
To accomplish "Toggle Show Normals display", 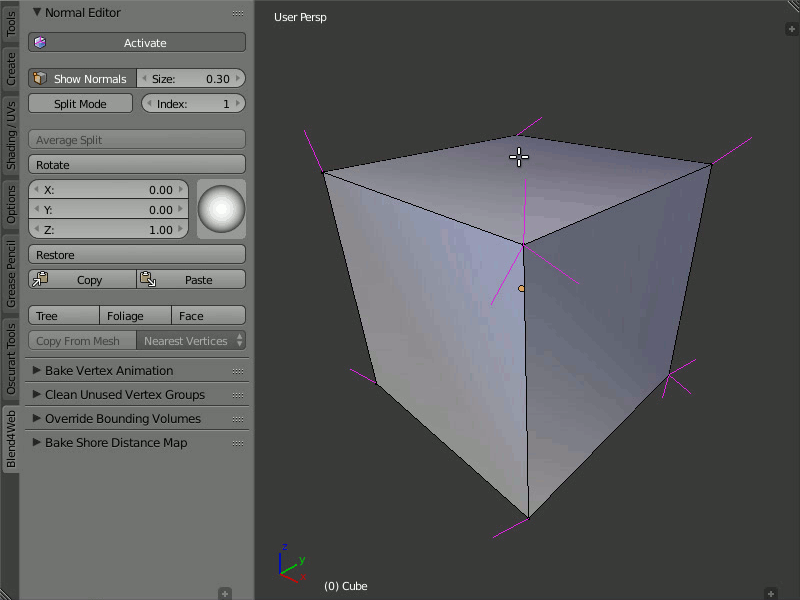I will coord(82,79).
